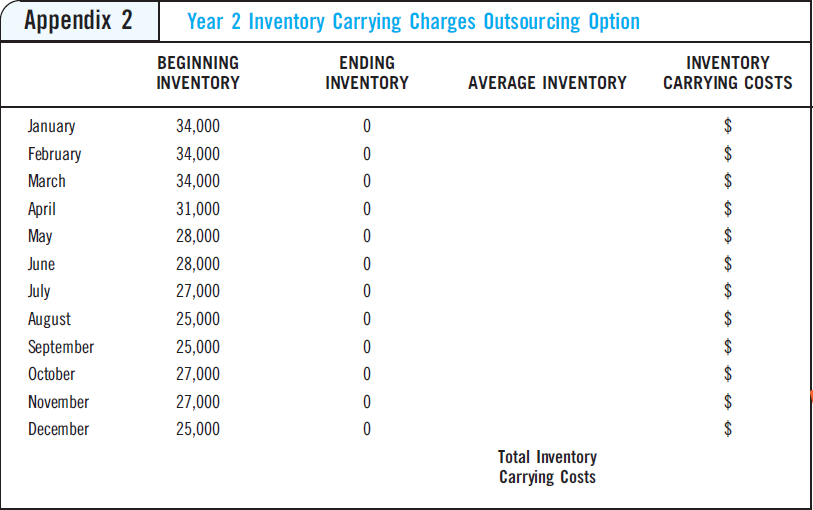The width and height of the screenshot is (813, 510).
Task: Click the dollar sign in October's row
Action: (x=728, y=374)
